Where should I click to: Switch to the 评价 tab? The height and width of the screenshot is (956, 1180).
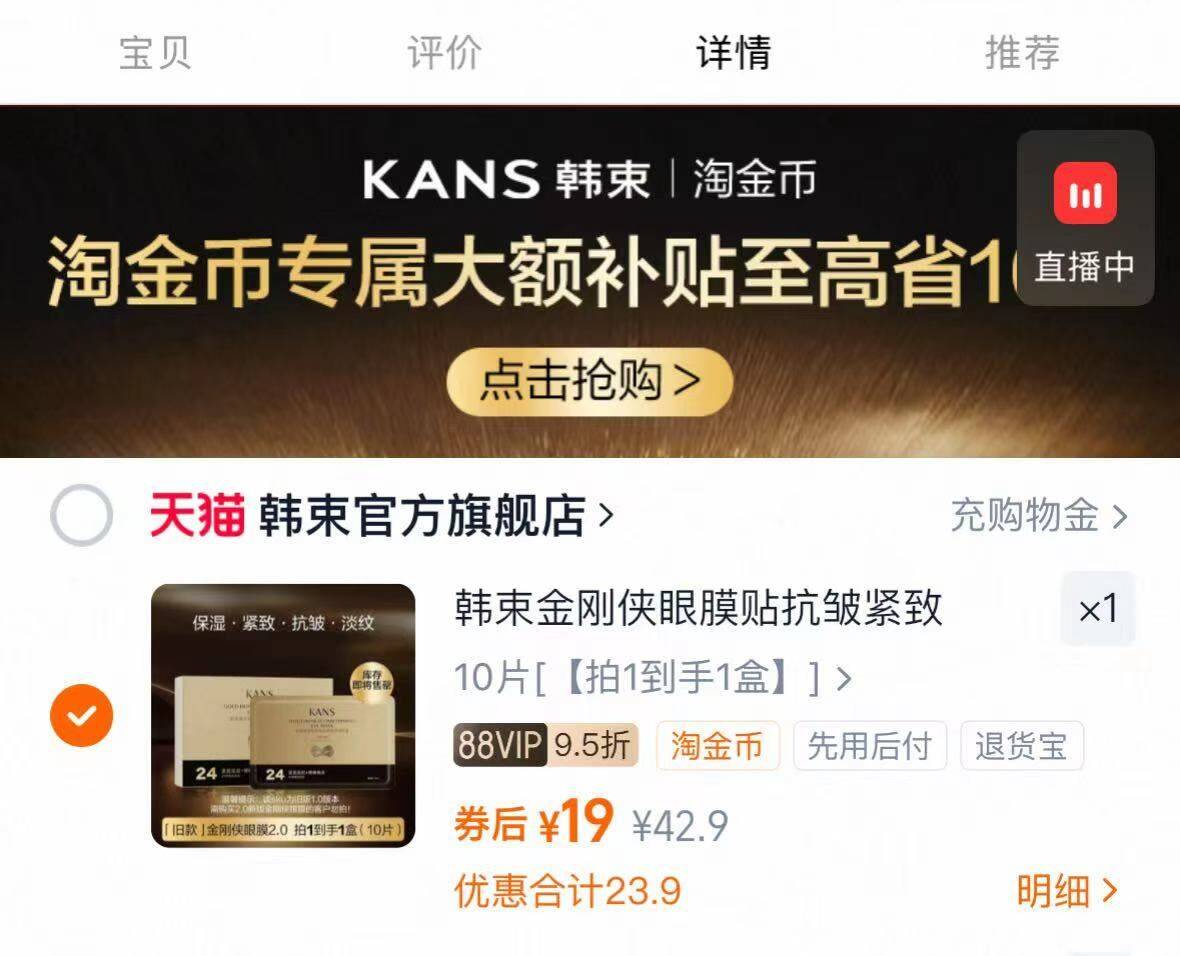(445, 53)
